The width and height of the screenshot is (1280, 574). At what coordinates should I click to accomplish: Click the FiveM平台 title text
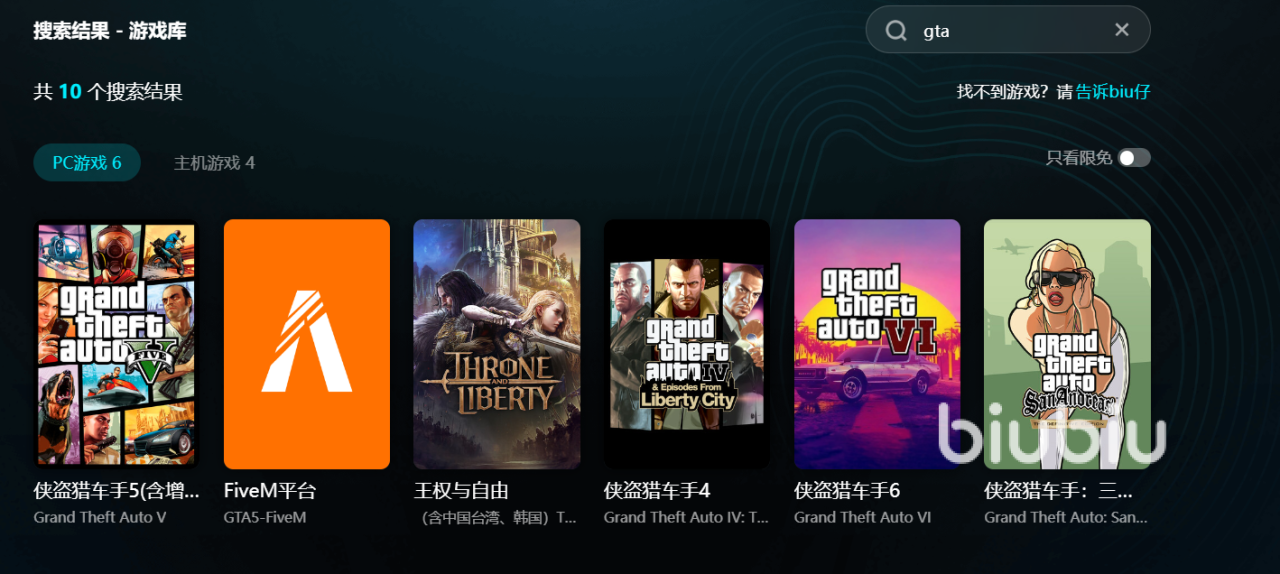(270, 491)
